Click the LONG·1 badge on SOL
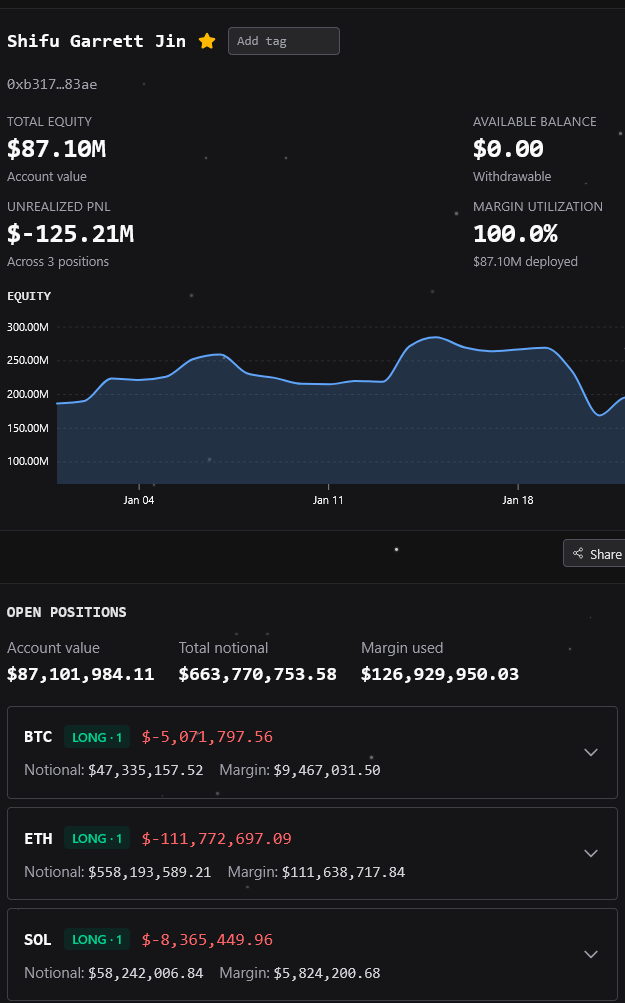 (97, 940)
